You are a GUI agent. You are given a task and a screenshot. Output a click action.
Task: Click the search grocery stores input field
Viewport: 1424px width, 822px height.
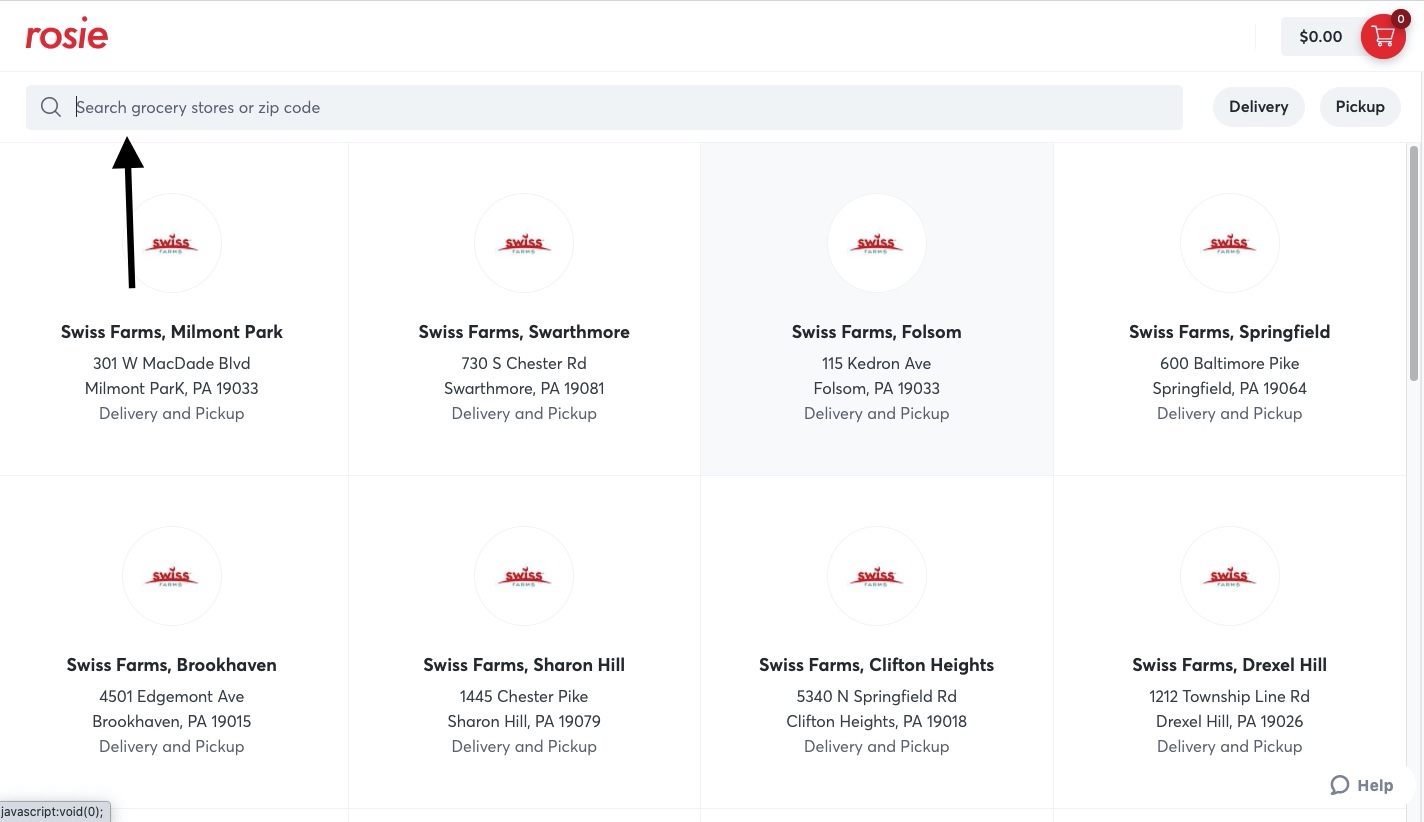(x=620, y=107)
